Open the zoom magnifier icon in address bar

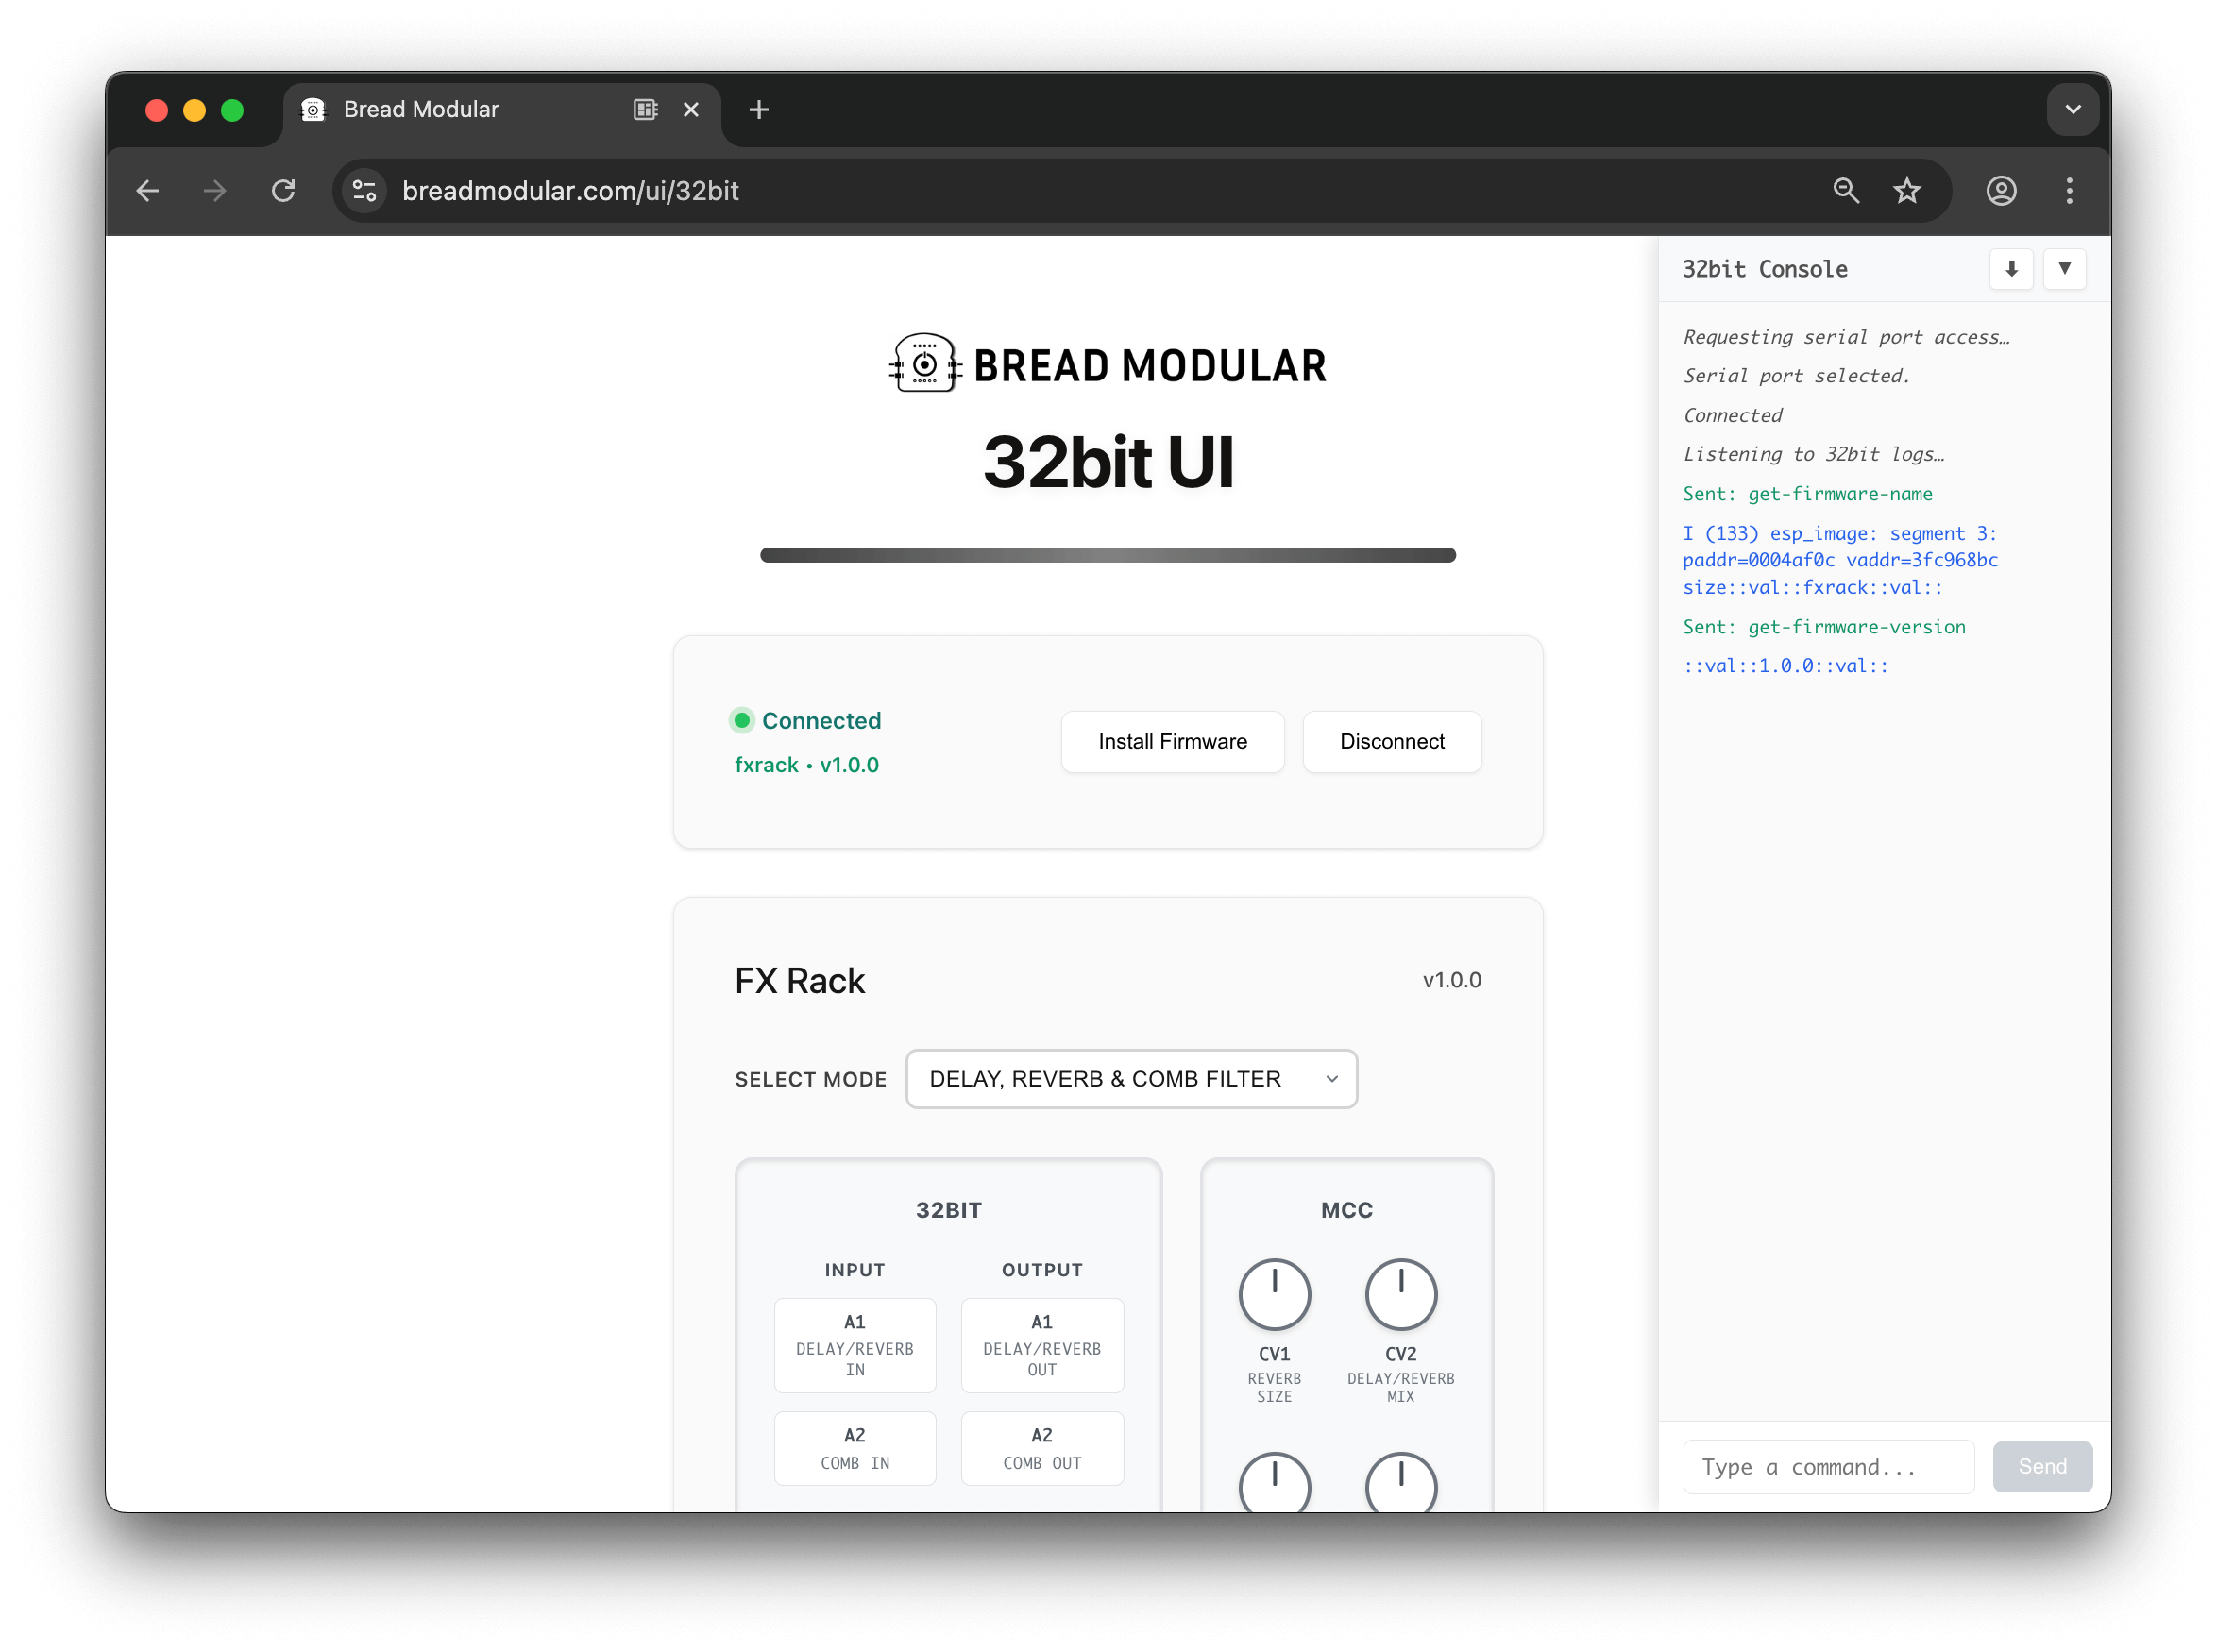[x=1846, y=190]
